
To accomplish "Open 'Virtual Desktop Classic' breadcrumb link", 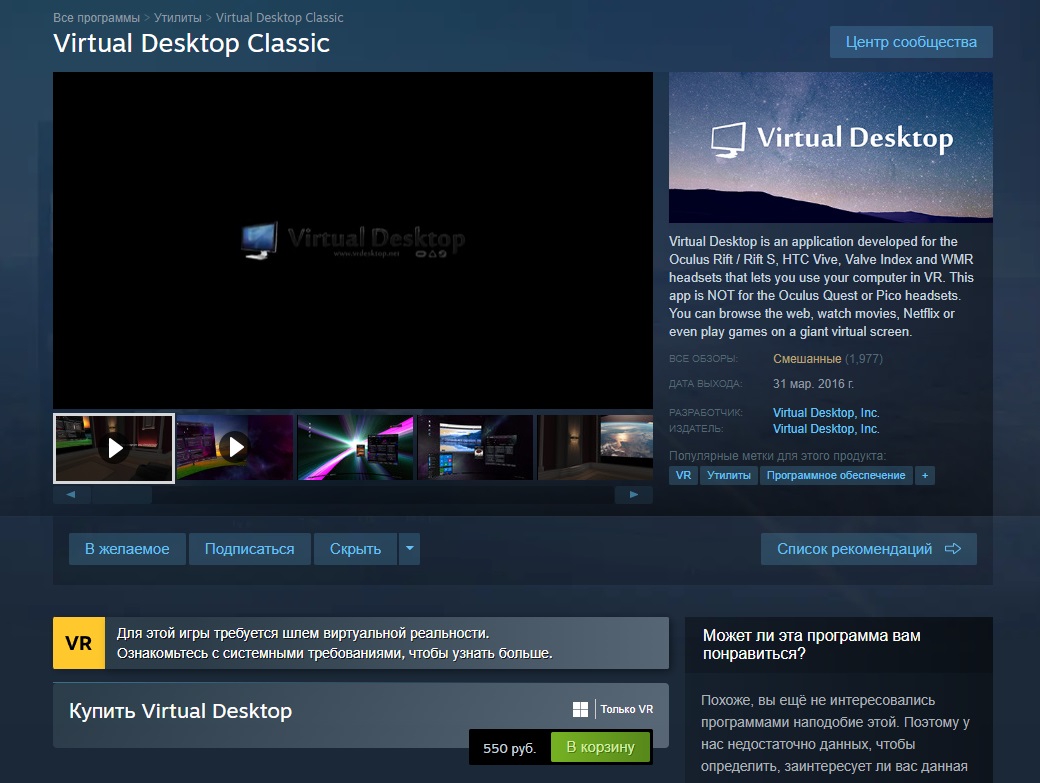I will click(x=279, y=18).
